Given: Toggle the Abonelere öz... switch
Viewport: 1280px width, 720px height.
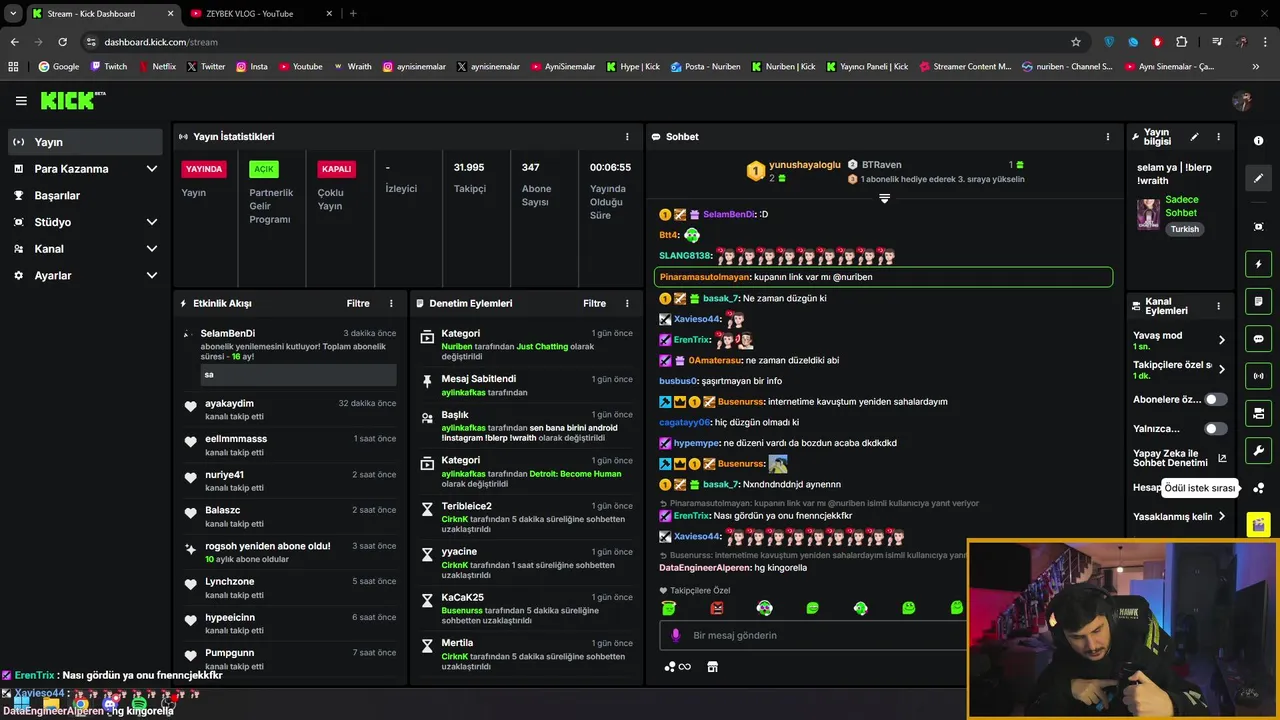Looking at the screenshot, I should point(1215,399).
